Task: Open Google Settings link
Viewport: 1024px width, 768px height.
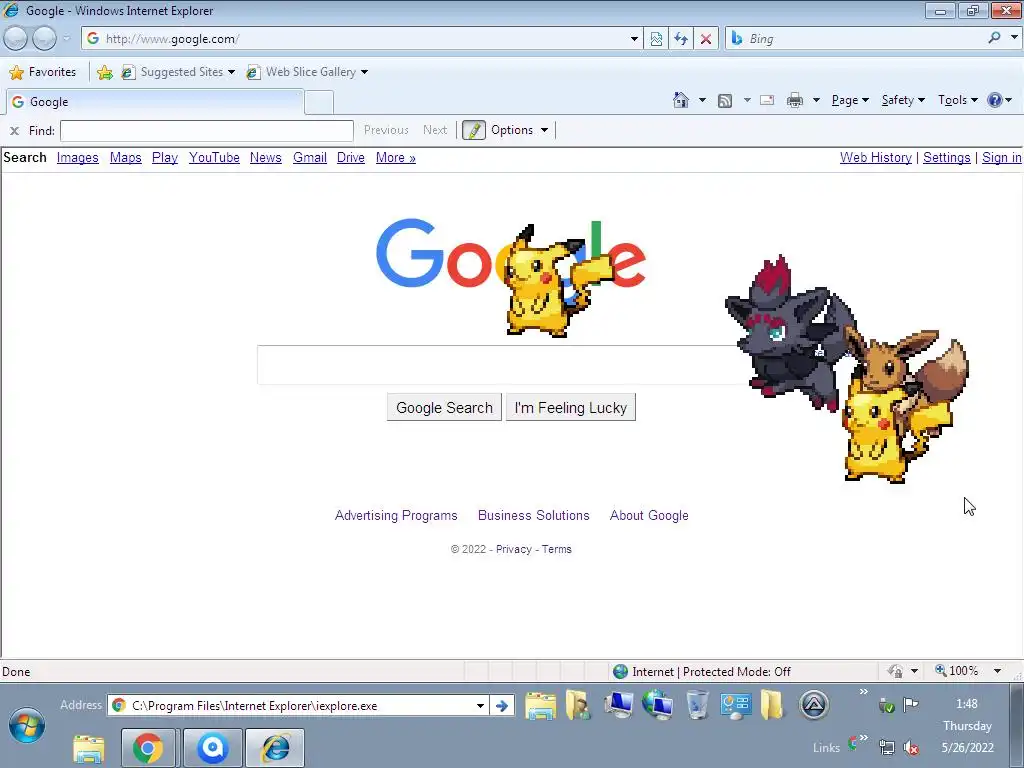Action: click(x=946, y=158)
